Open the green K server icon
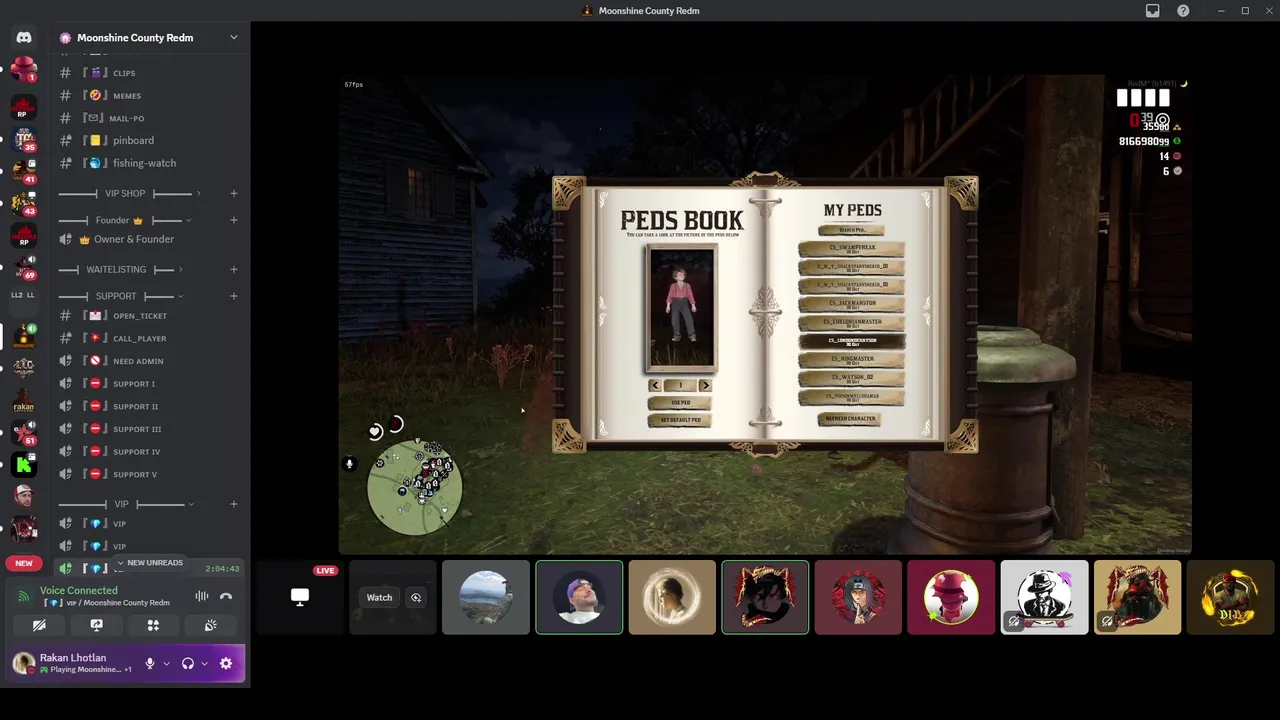 coord(24,464)
